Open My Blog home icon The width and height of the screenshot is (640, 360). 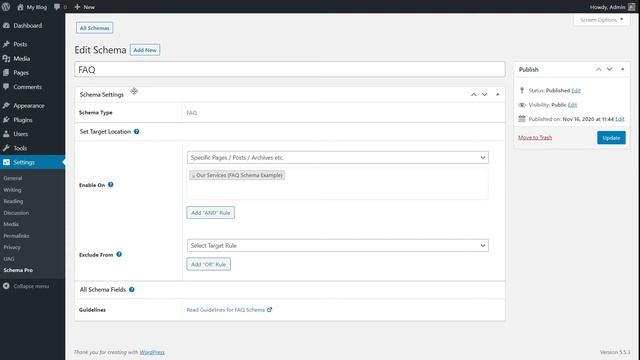coord(20,7)
